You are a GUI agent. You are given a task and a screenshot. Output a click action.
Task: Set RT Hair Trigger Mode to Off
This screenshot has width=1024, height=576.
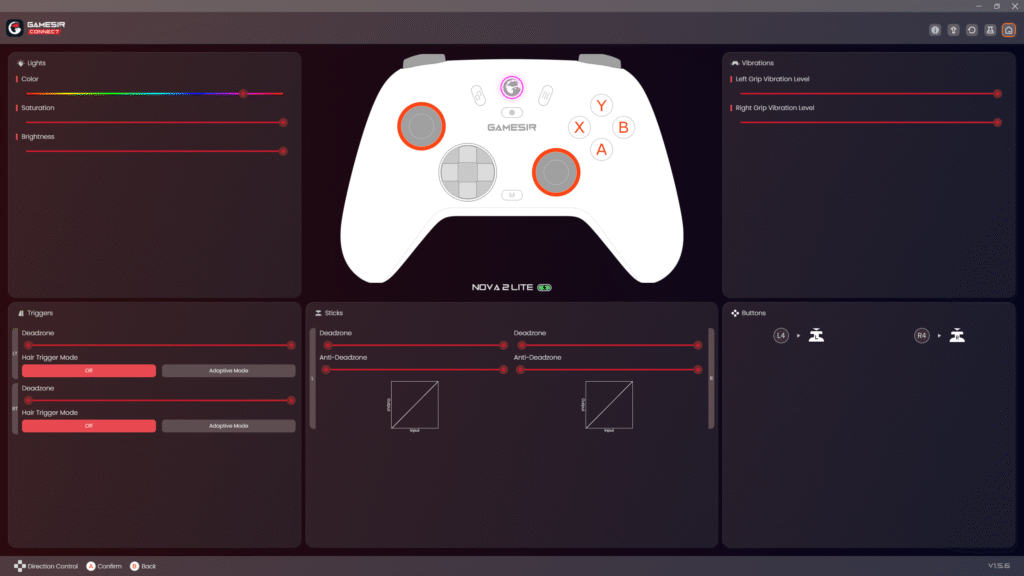point(89,426)
